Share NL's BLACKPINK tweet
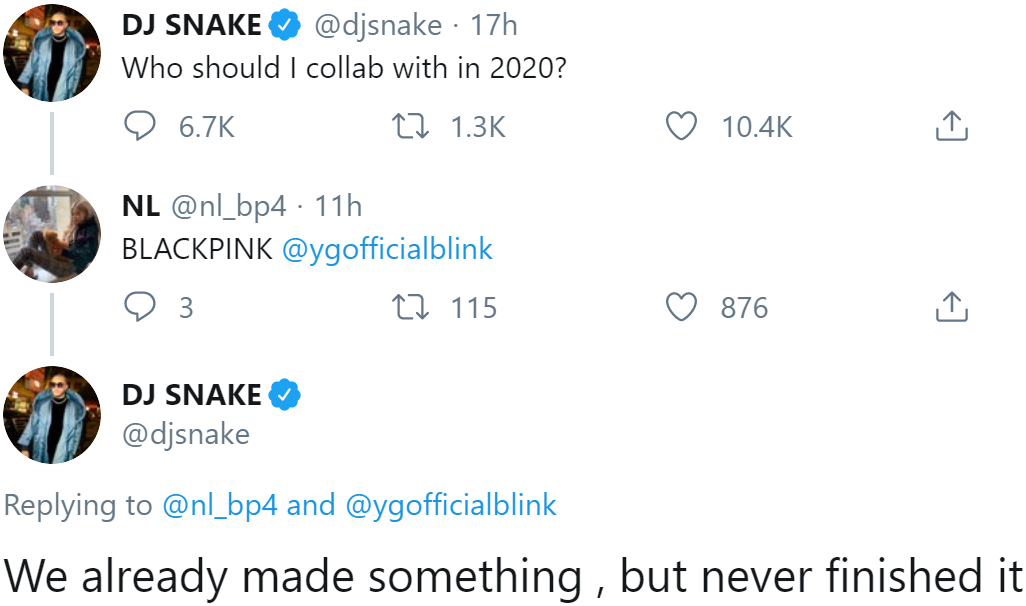The width and height of the screenshot is (1026, 606). coord(951,306)
